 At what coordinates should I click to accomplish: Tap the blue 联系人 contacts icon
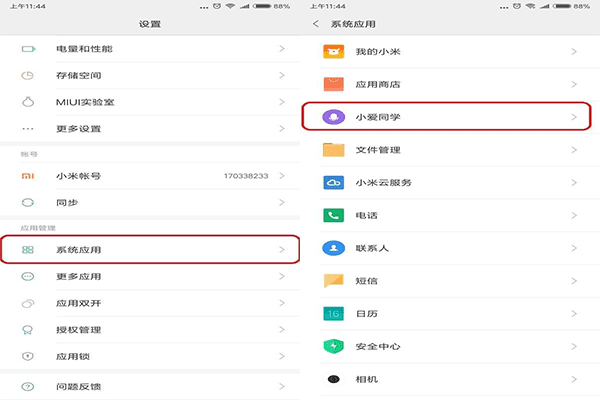tap(334, 248)
